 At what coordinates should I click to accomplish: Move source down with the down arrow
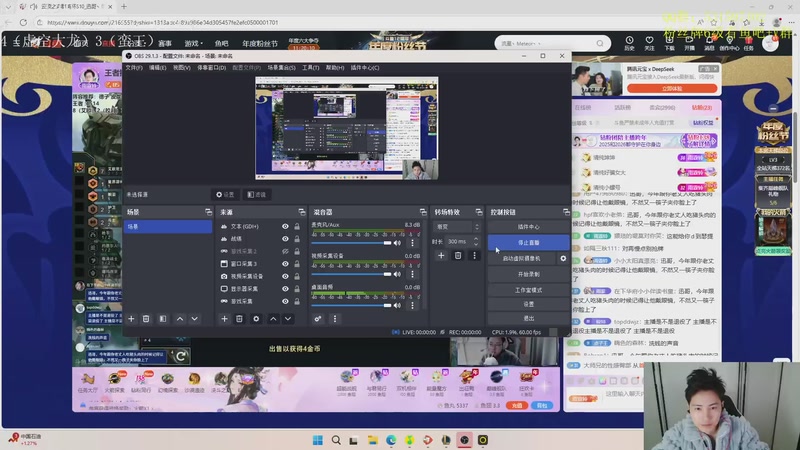tap(288, 319)
